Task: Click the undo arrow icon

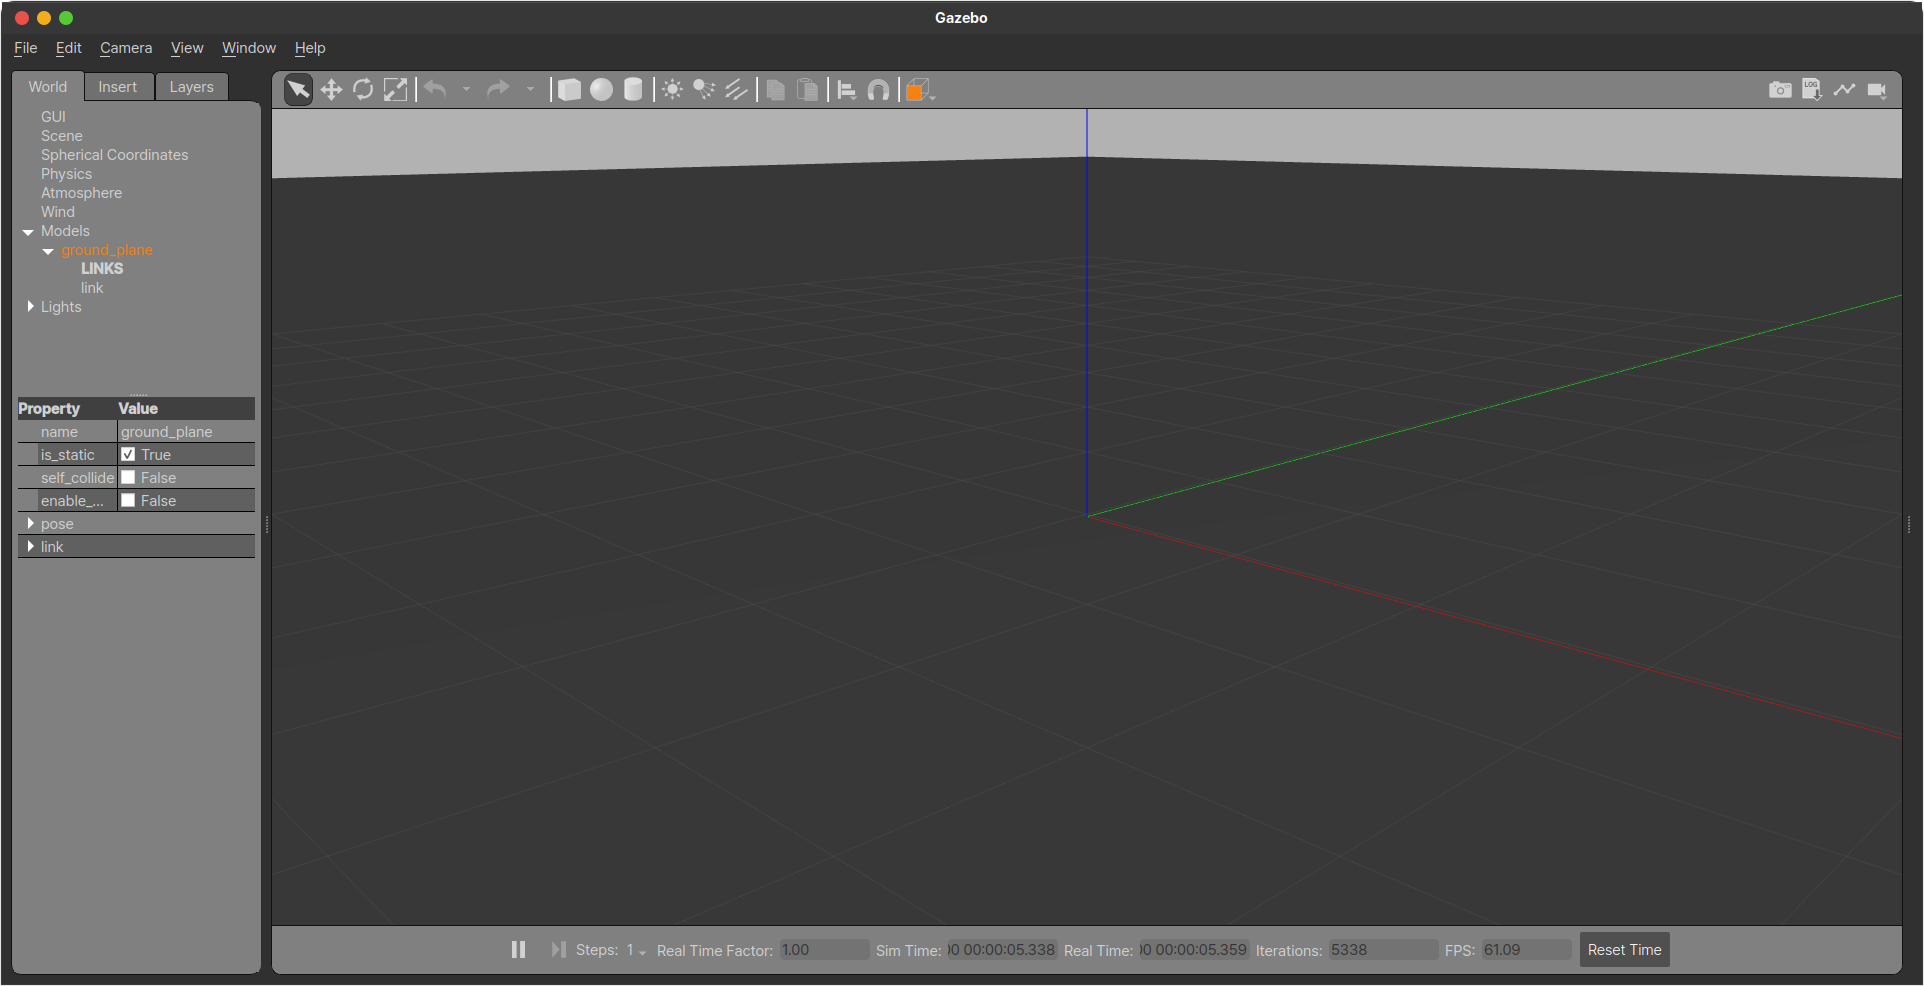Action: 435,90
